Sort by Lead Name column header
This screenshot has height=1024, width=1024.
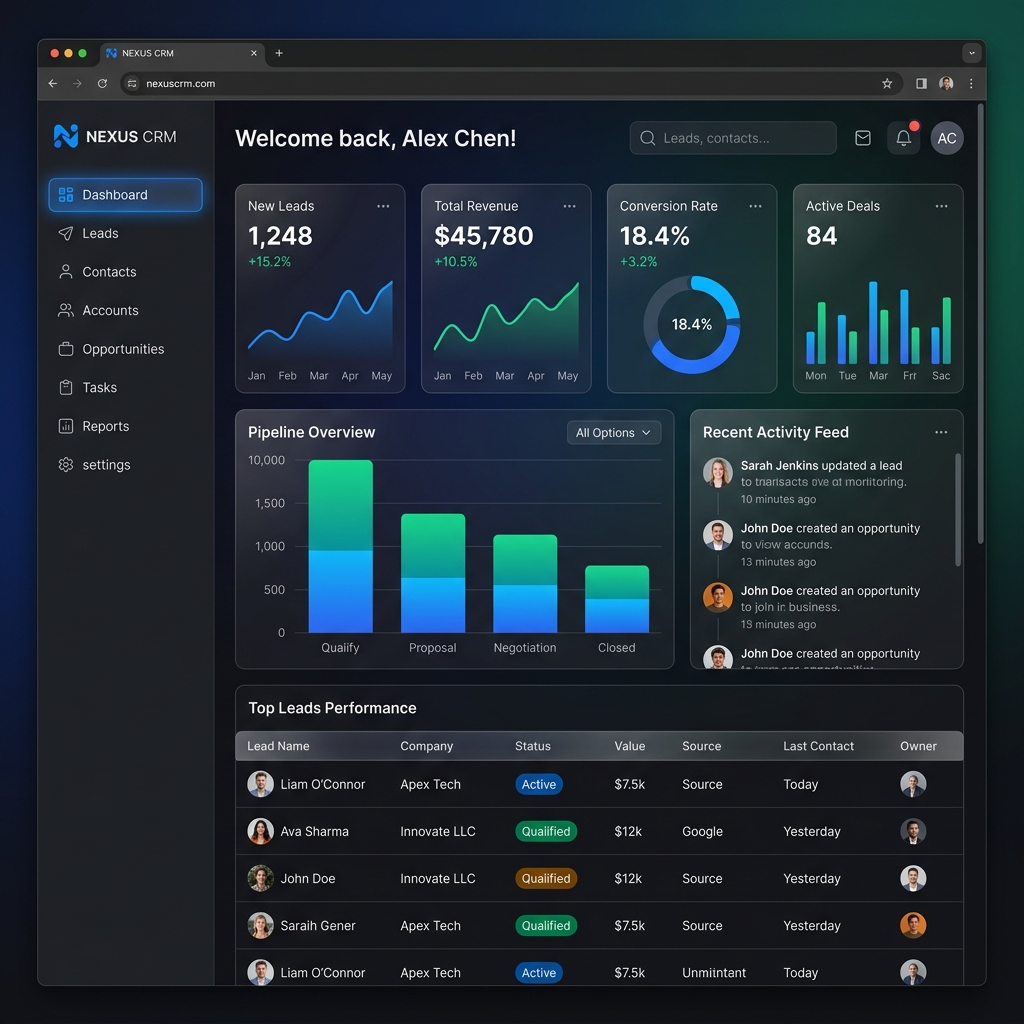pyautogui.click(x=278, y=746)
